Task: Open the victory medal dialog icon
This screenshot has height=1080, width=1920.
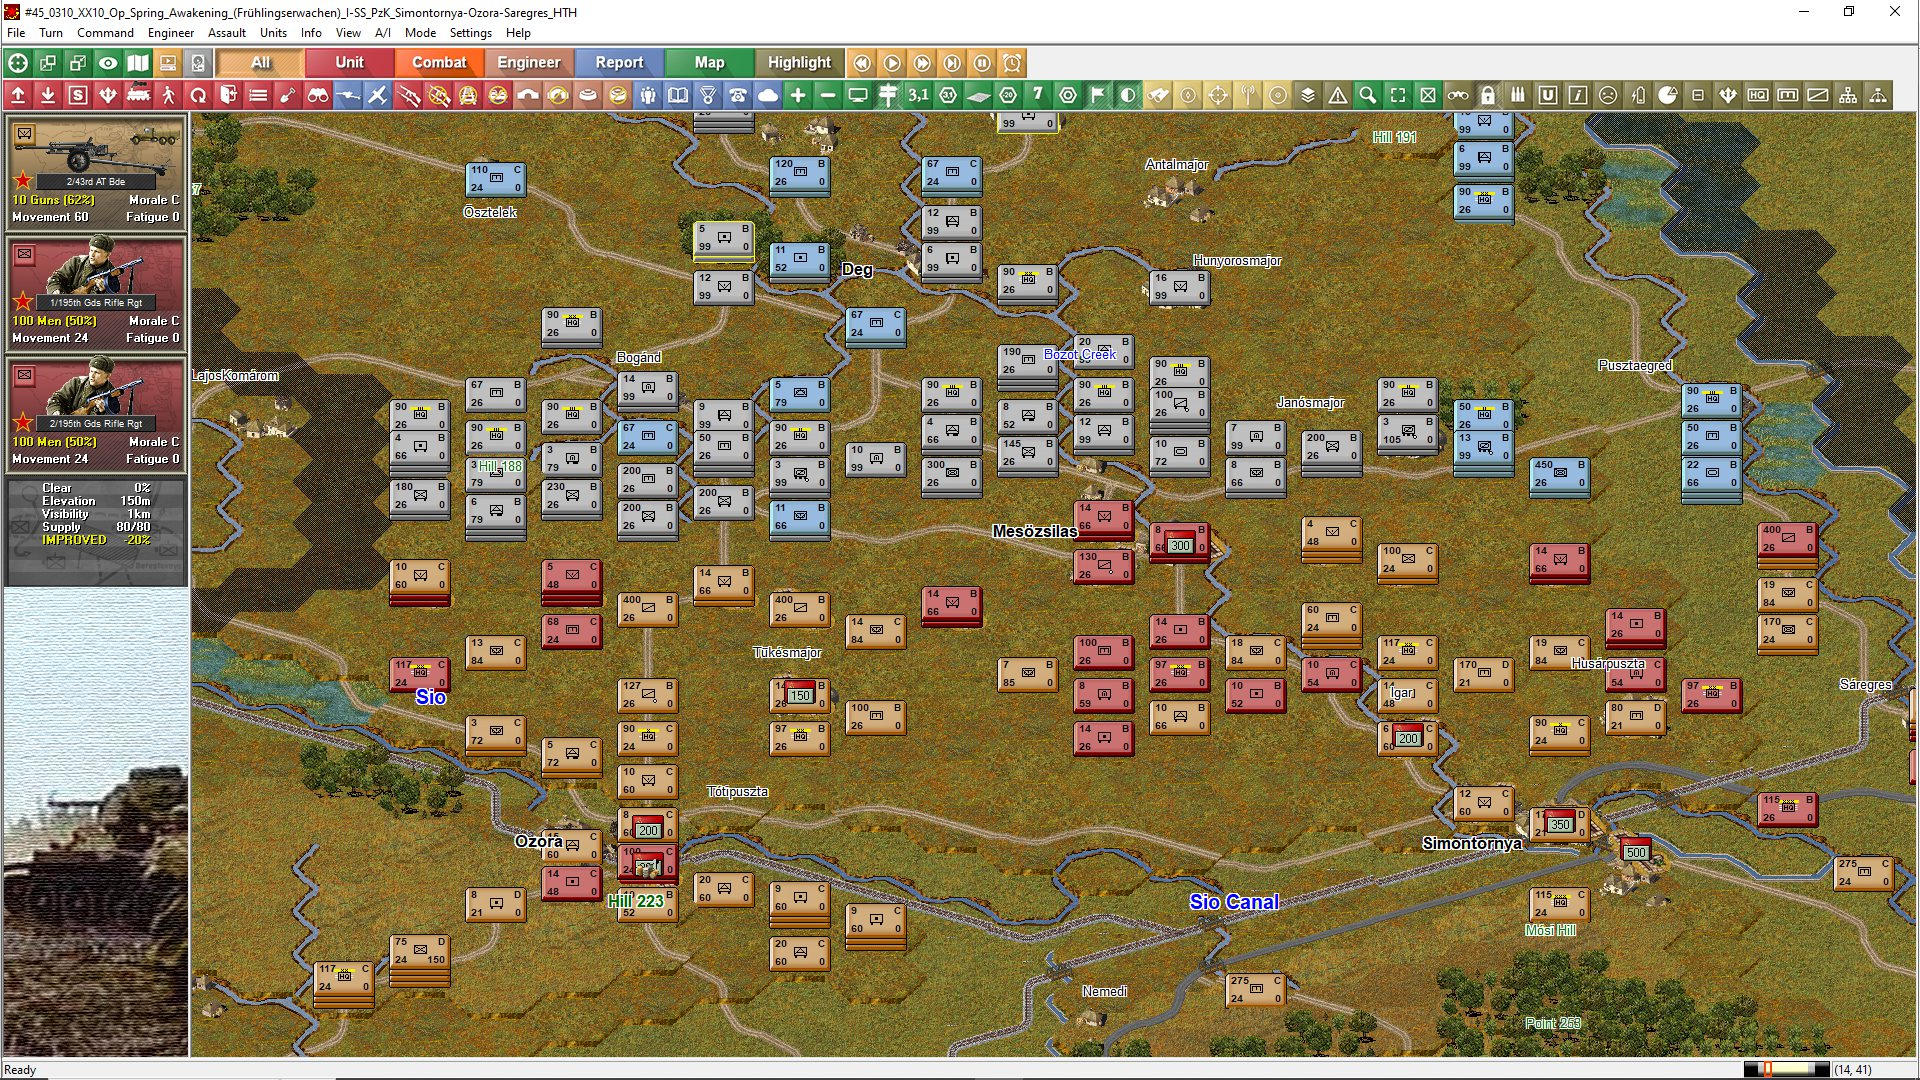Action: [x=708, y=95]
